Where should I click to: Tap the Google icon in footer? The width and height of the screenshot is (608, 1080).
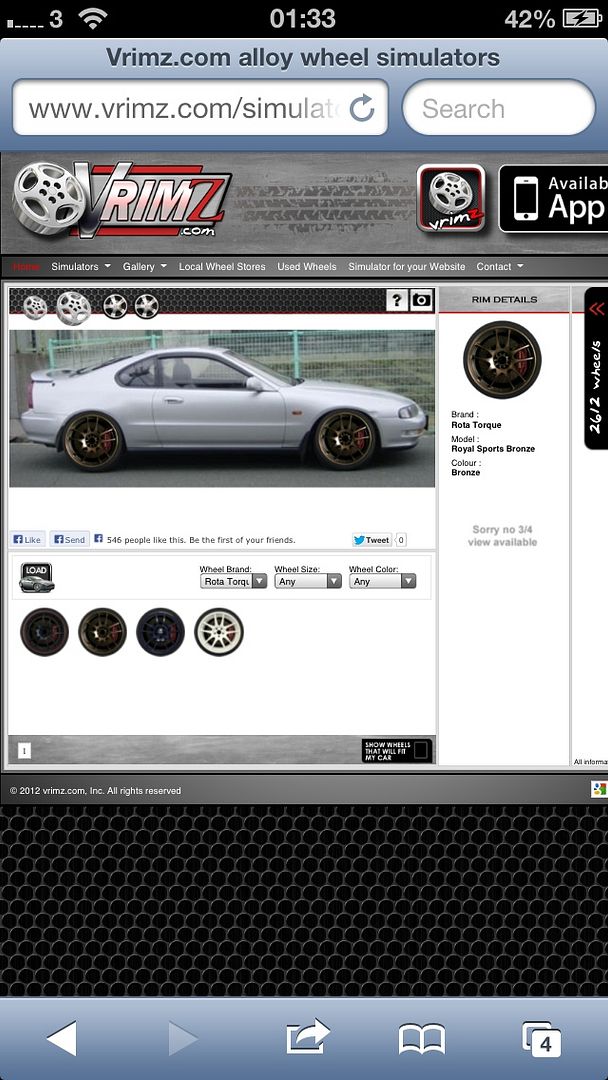(x=598, y=789)
